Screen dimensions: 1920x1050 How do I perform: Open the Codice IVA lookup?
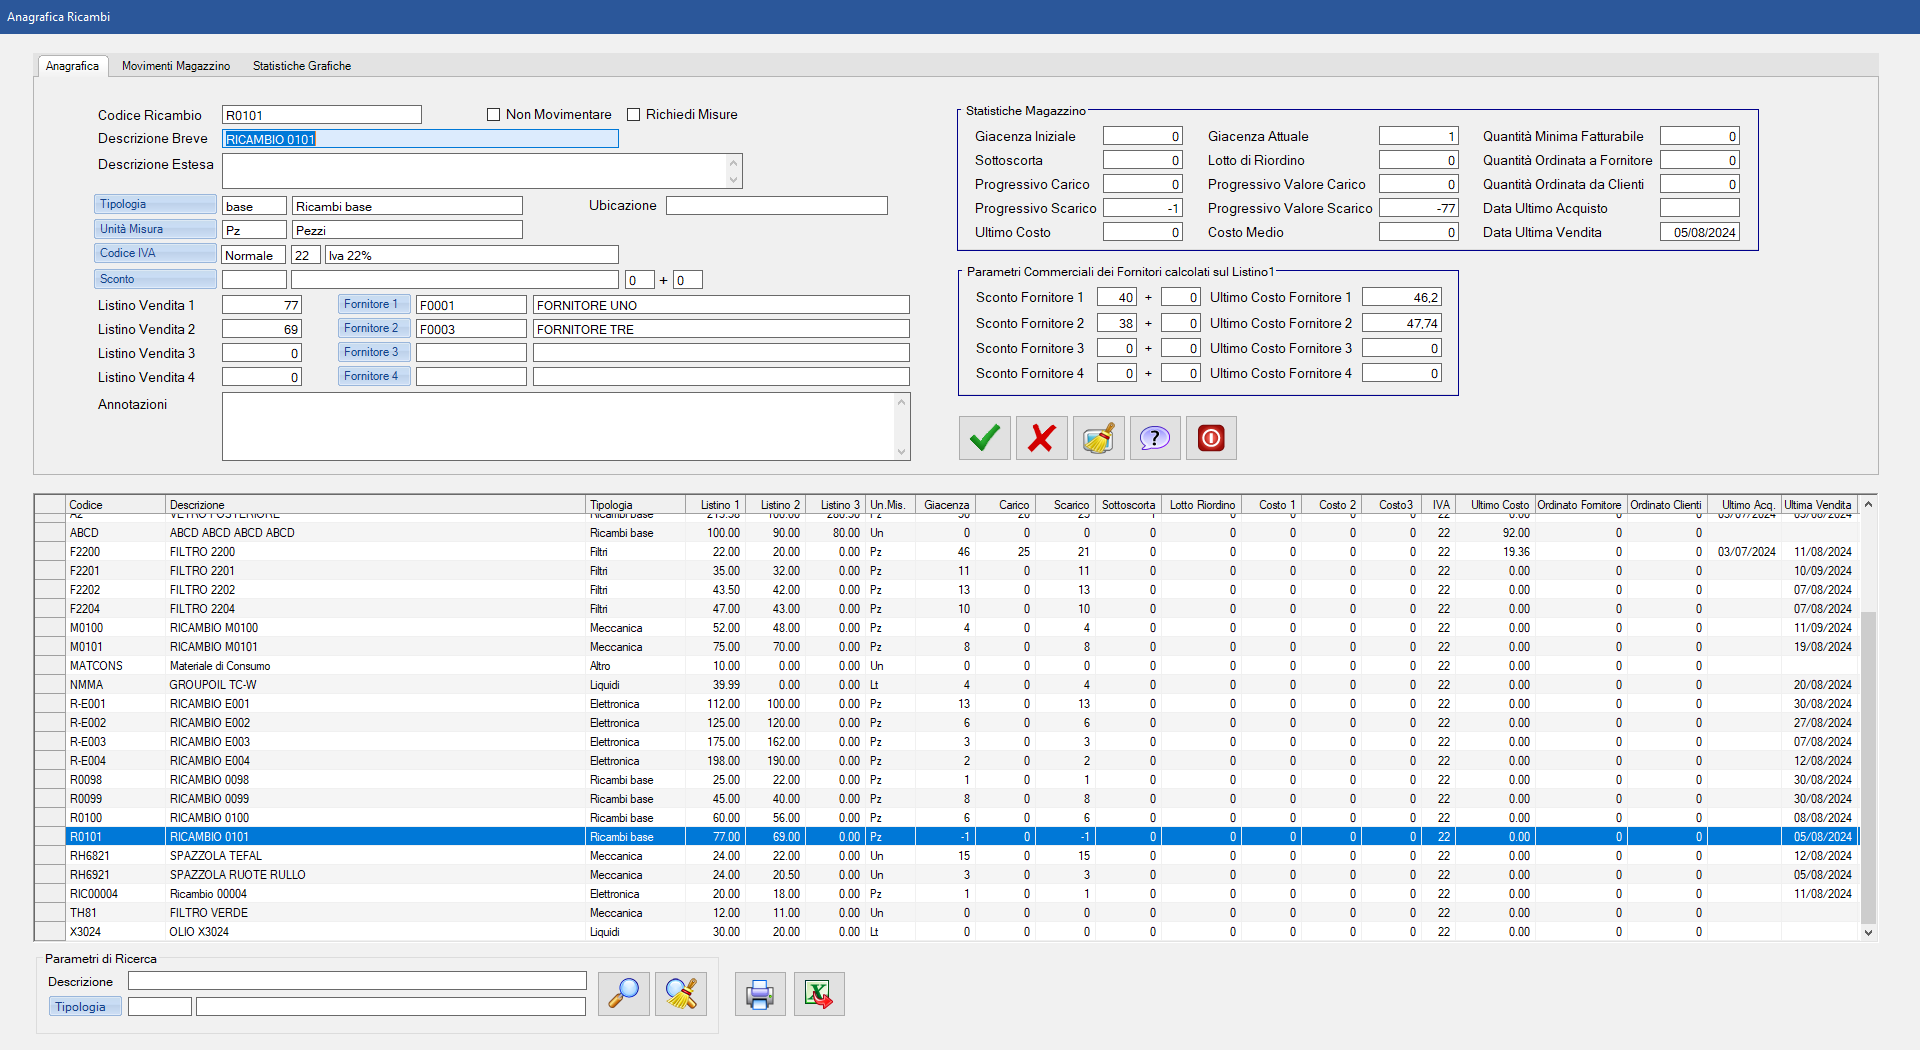tap(155, 253)
